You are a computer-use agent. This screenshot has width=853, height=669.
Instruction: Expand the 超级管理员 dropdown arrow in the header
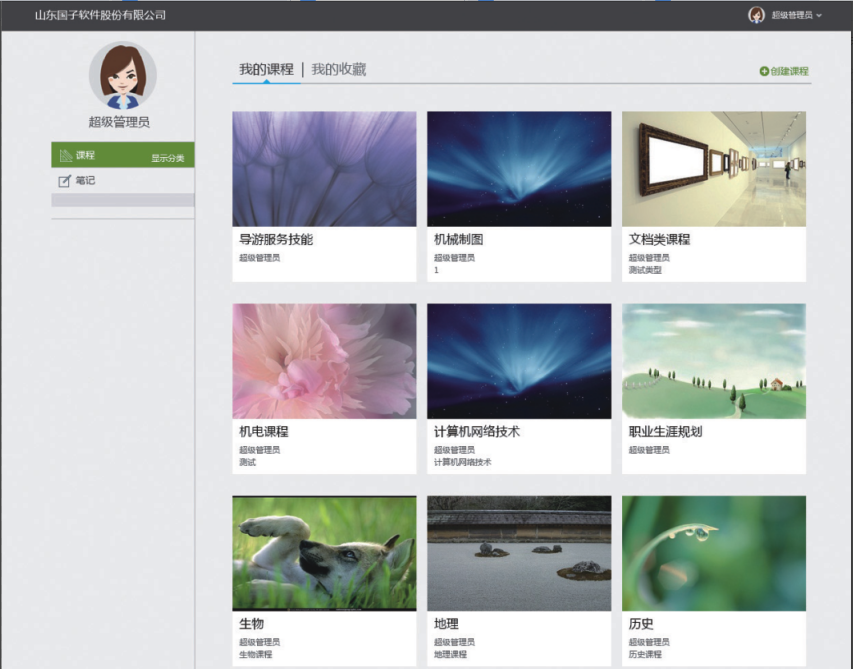click(819, 16)
